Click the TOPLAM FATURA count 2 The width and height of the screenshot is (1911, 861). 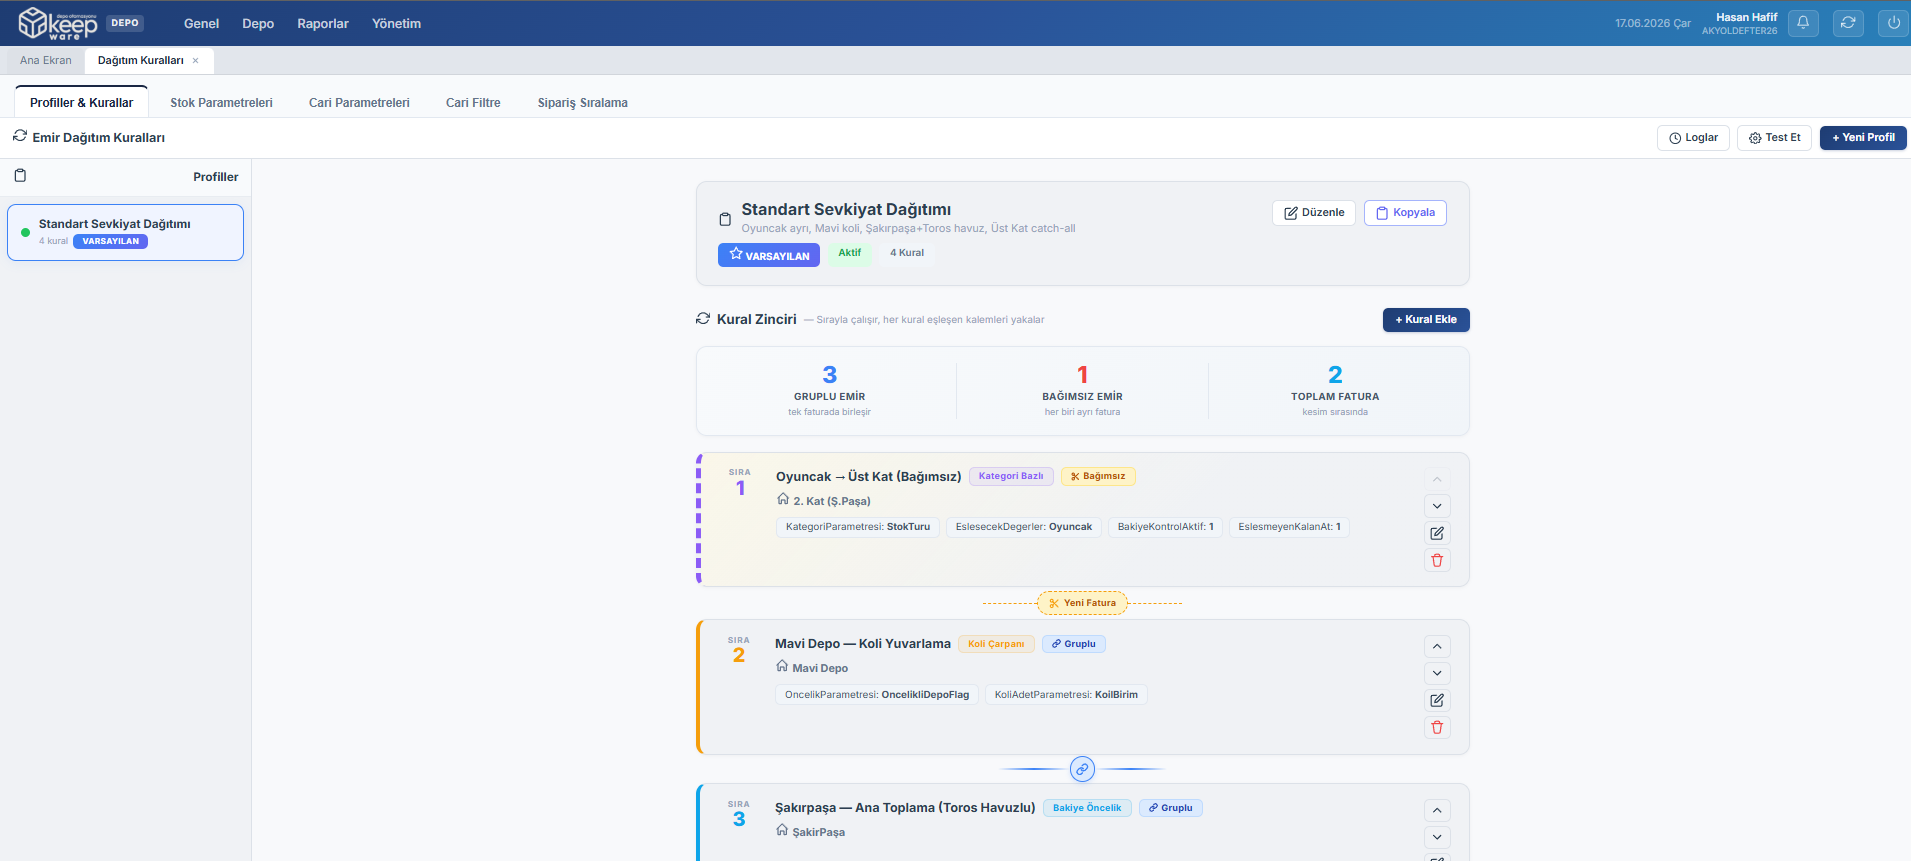1335,375
